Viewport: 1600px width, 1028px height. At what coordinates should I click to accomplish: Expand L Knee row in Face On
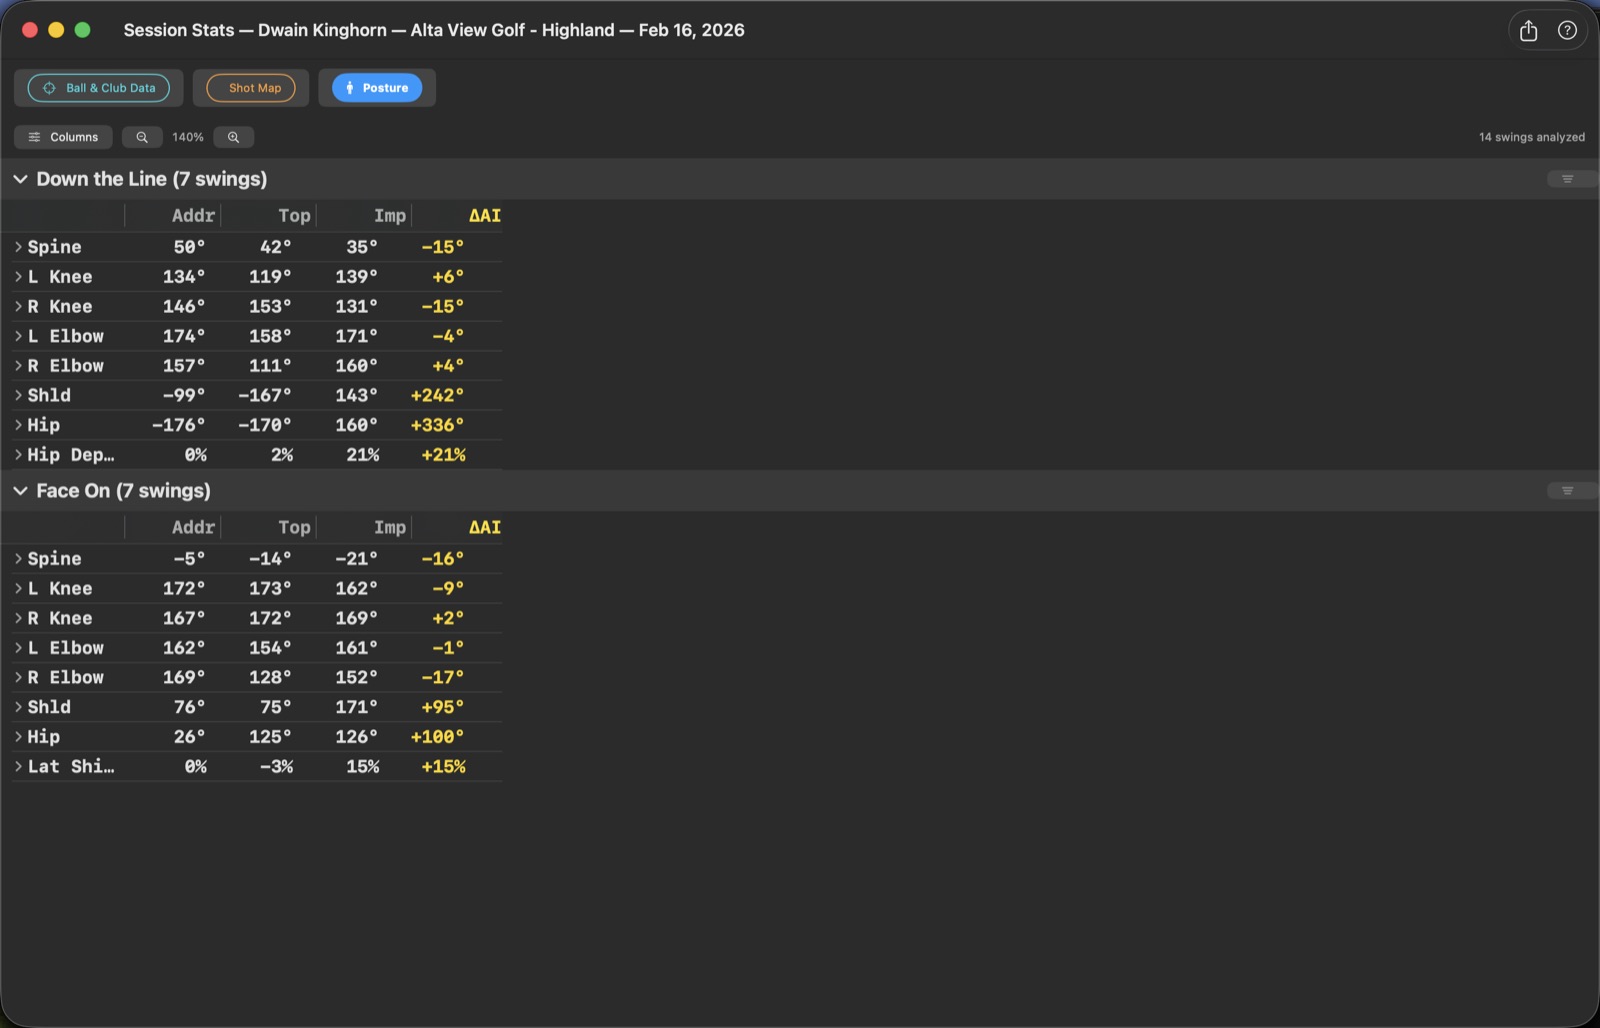18,589
